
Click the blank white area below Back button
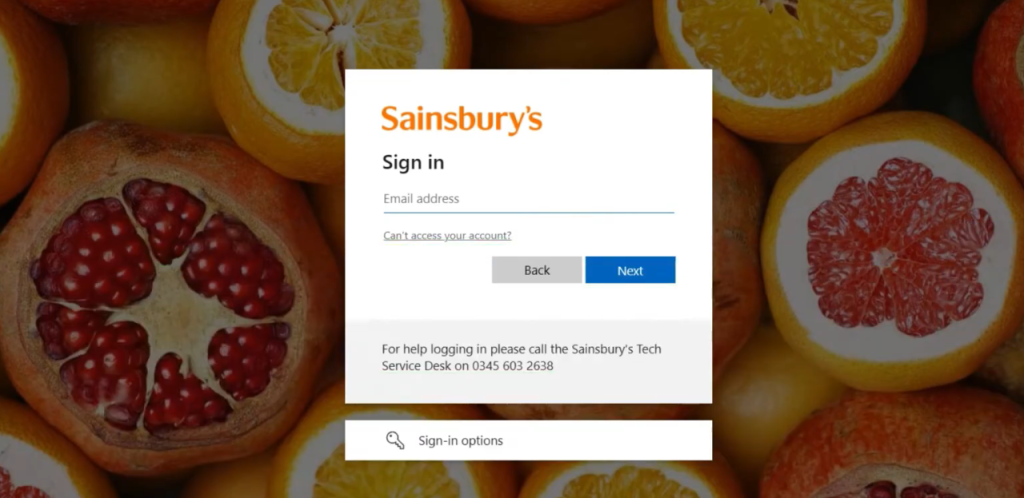[528, 302]
